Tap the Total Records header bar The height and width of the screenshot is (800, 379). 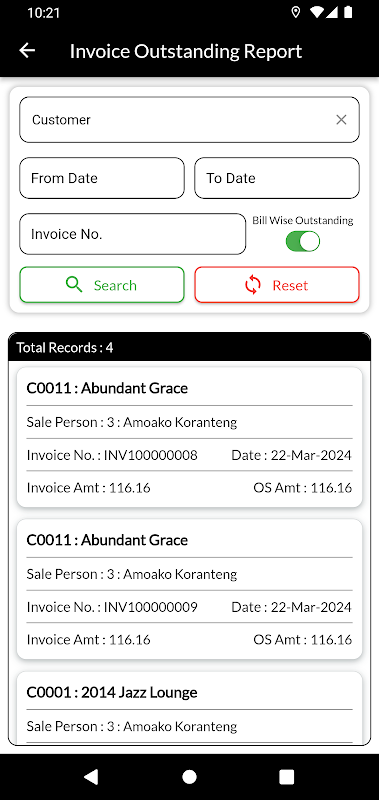[189, 347]
